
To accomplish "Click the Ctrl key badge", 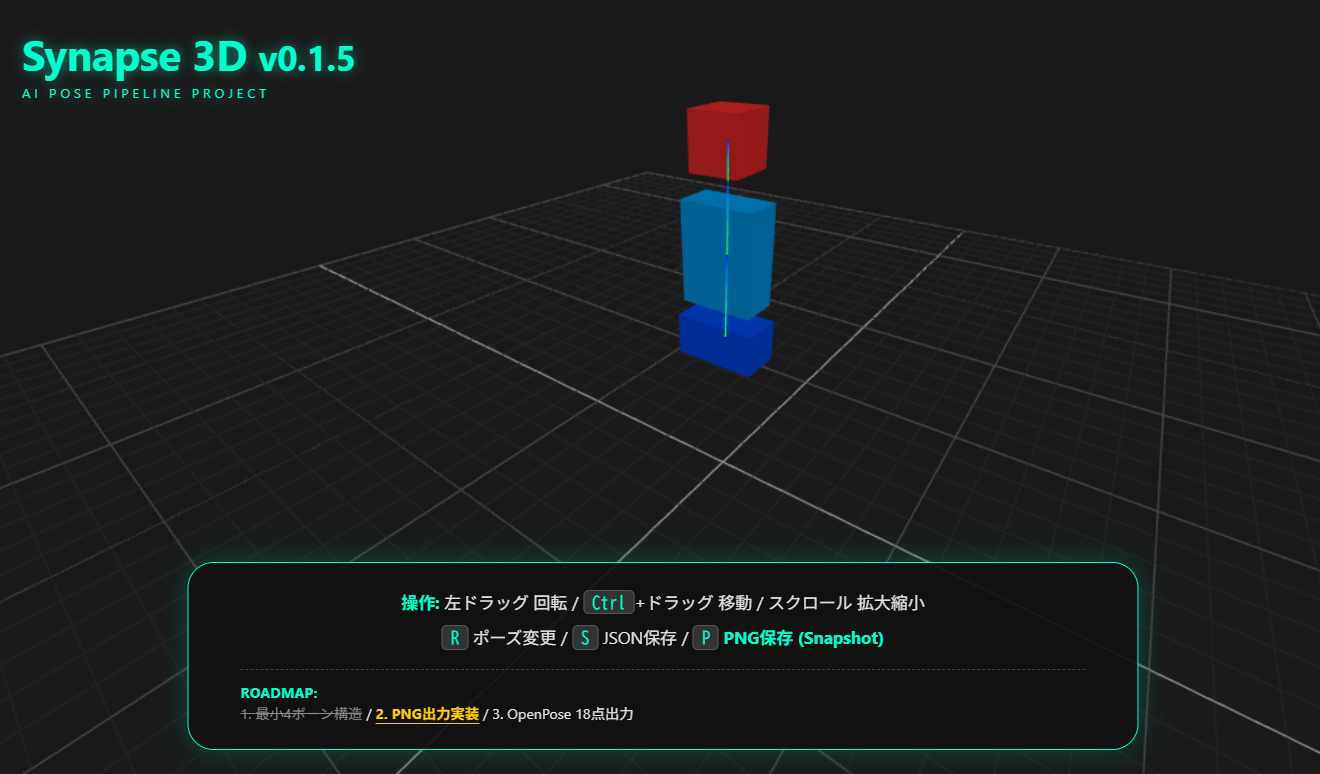I will [608, 603].
